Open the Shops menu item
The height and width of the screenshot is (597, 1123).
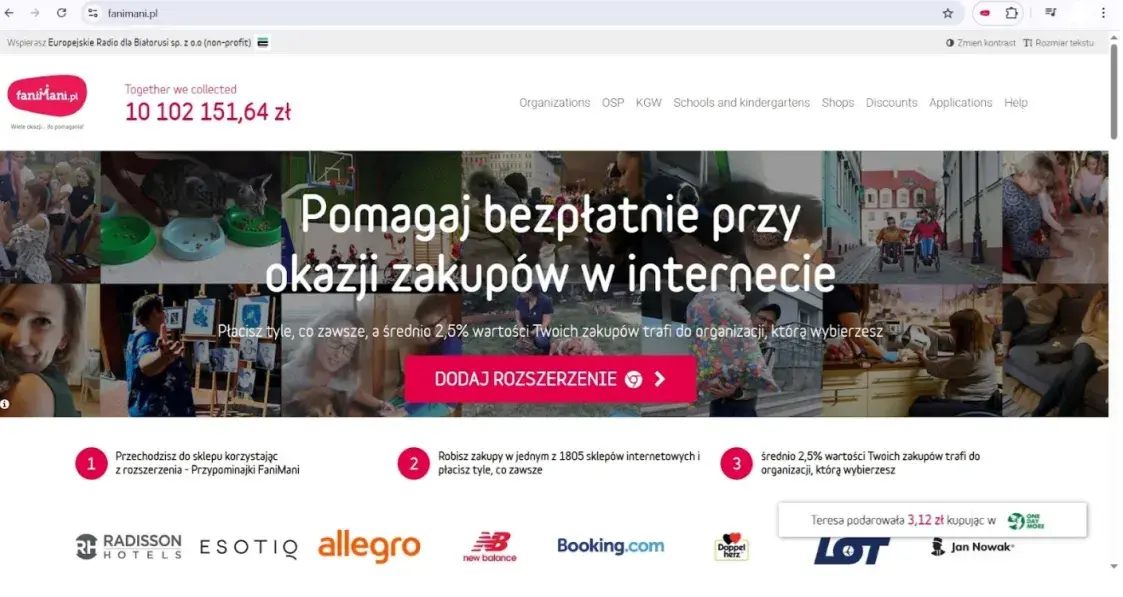coord(837,102)
